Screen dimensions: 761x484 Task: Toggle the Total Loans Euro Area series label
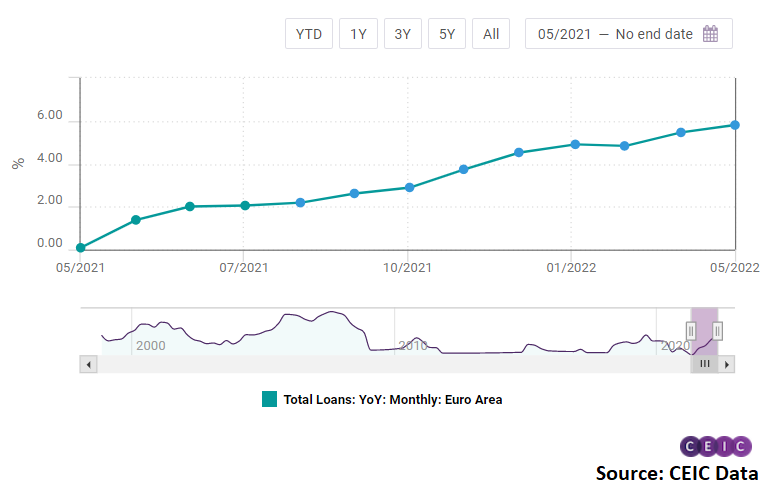click(392, 399)
